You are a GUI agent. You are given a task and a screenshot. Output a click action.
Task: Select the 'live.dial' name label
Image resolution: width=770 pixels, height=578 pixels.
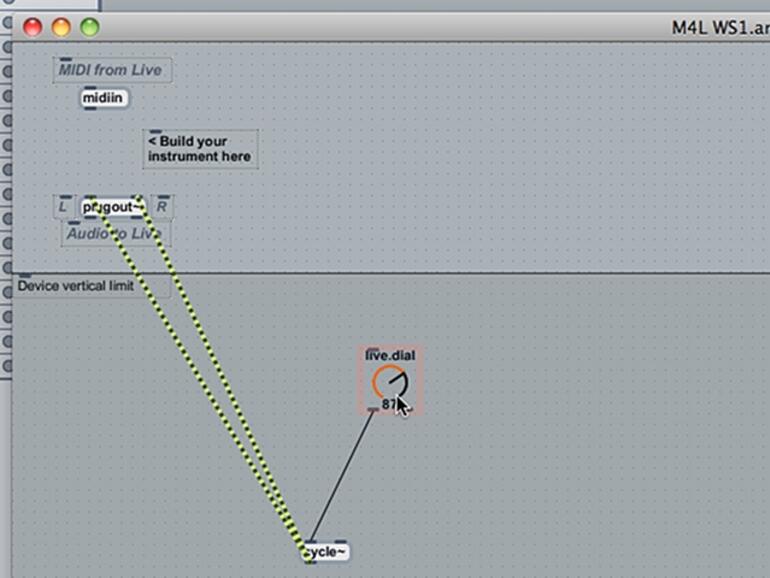pyautogui.click(x=390, y=355)
